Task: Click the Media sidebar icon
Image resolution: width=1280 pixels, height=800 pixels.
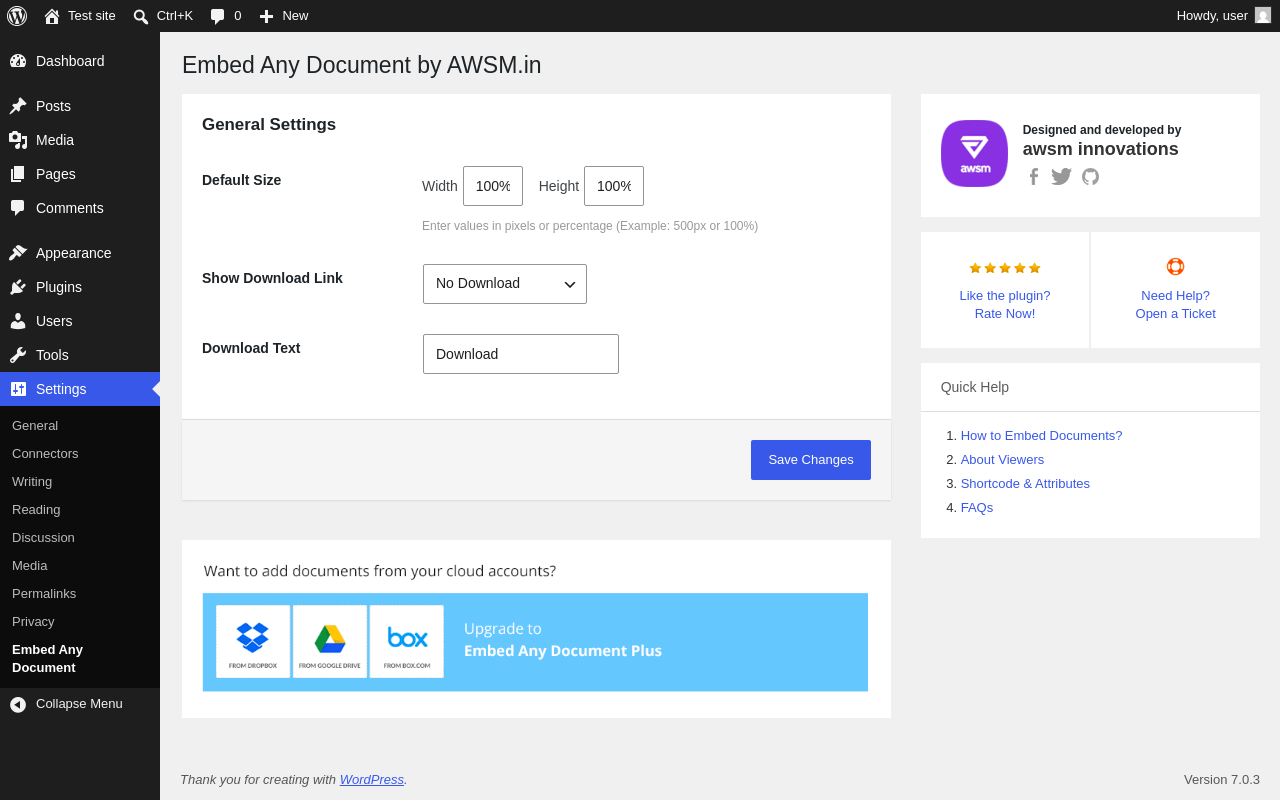Action: point(18,140)
